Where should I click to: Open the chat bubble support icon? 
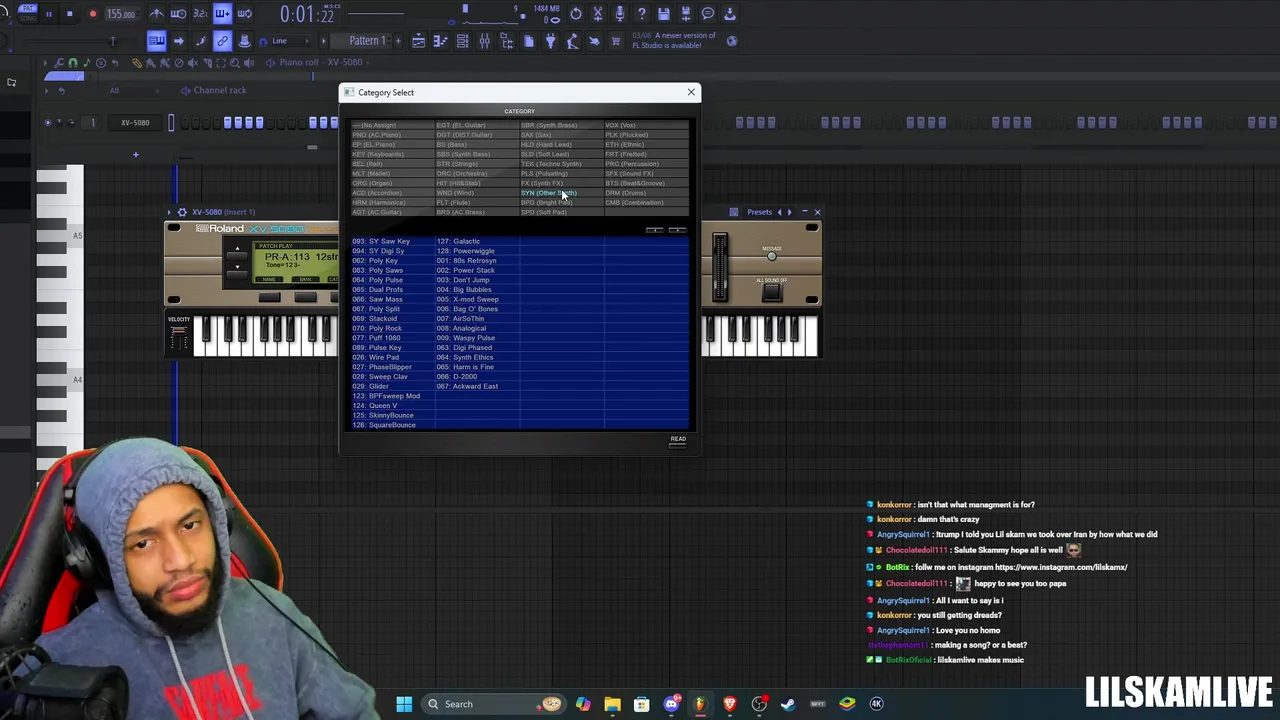click(707, 14)
